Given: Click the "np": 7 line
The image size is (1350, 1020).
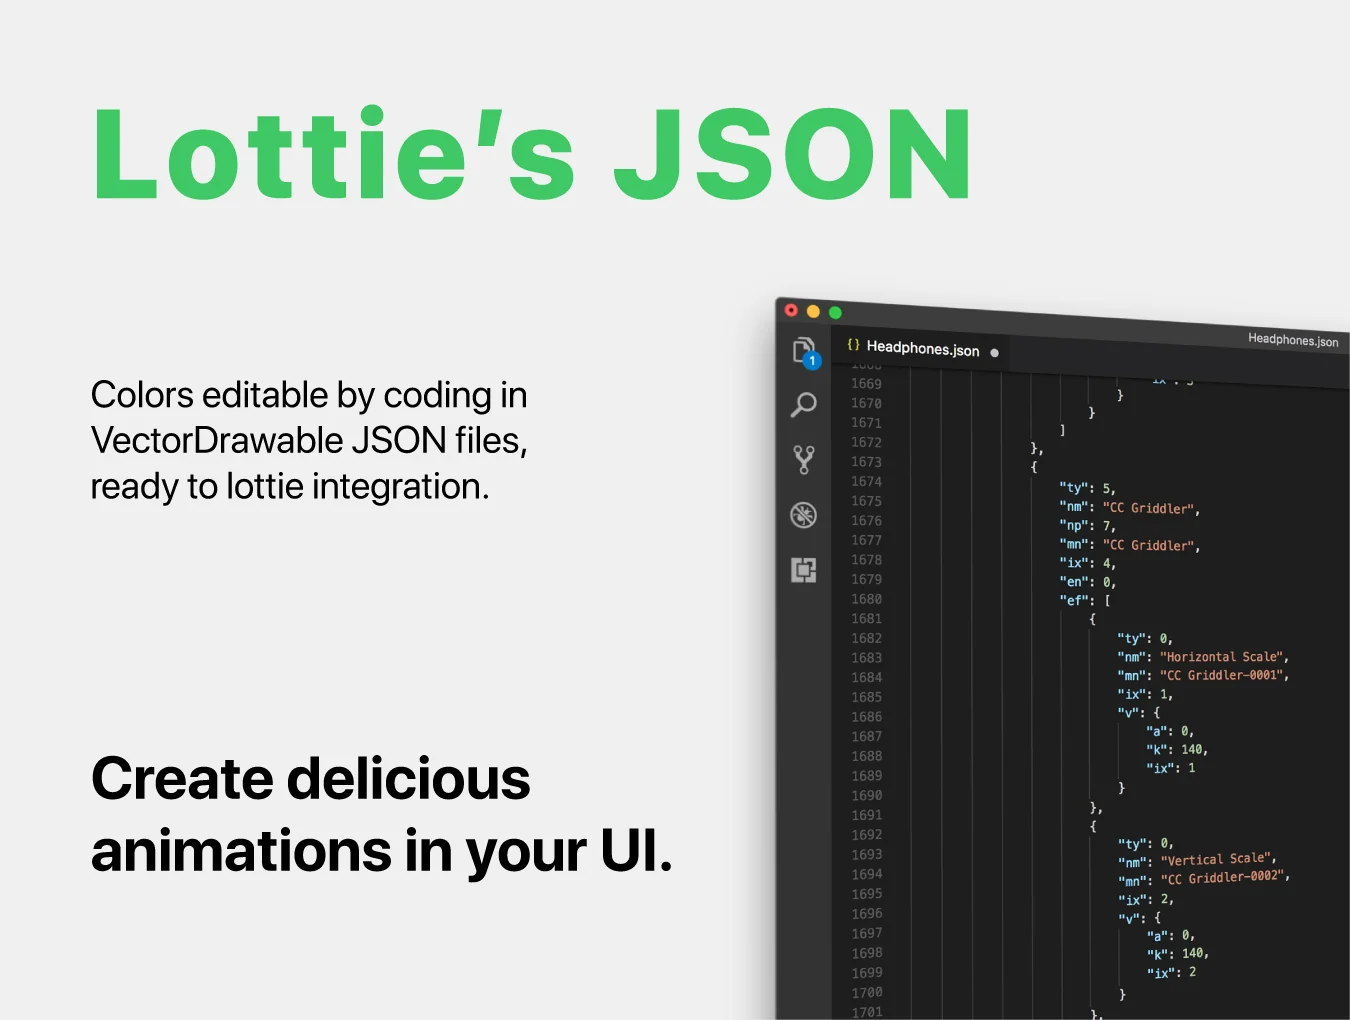Looking at the screenshot, I should [1086, 526].
